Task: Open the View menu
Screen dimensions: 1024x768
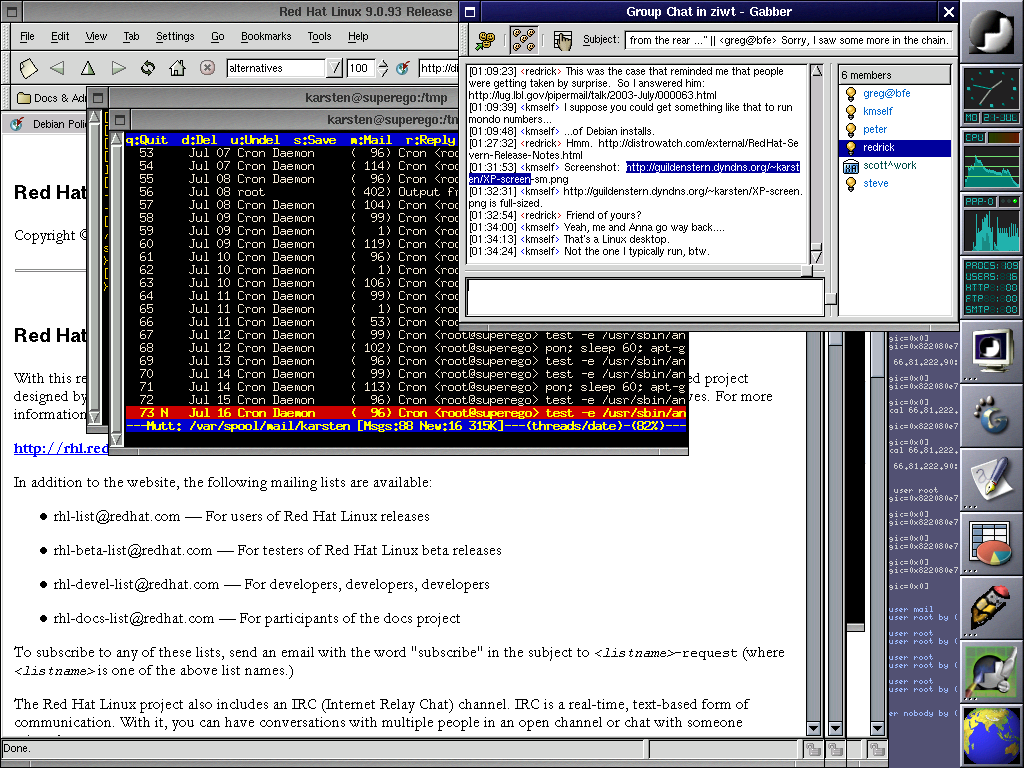Action: point(96,37)
